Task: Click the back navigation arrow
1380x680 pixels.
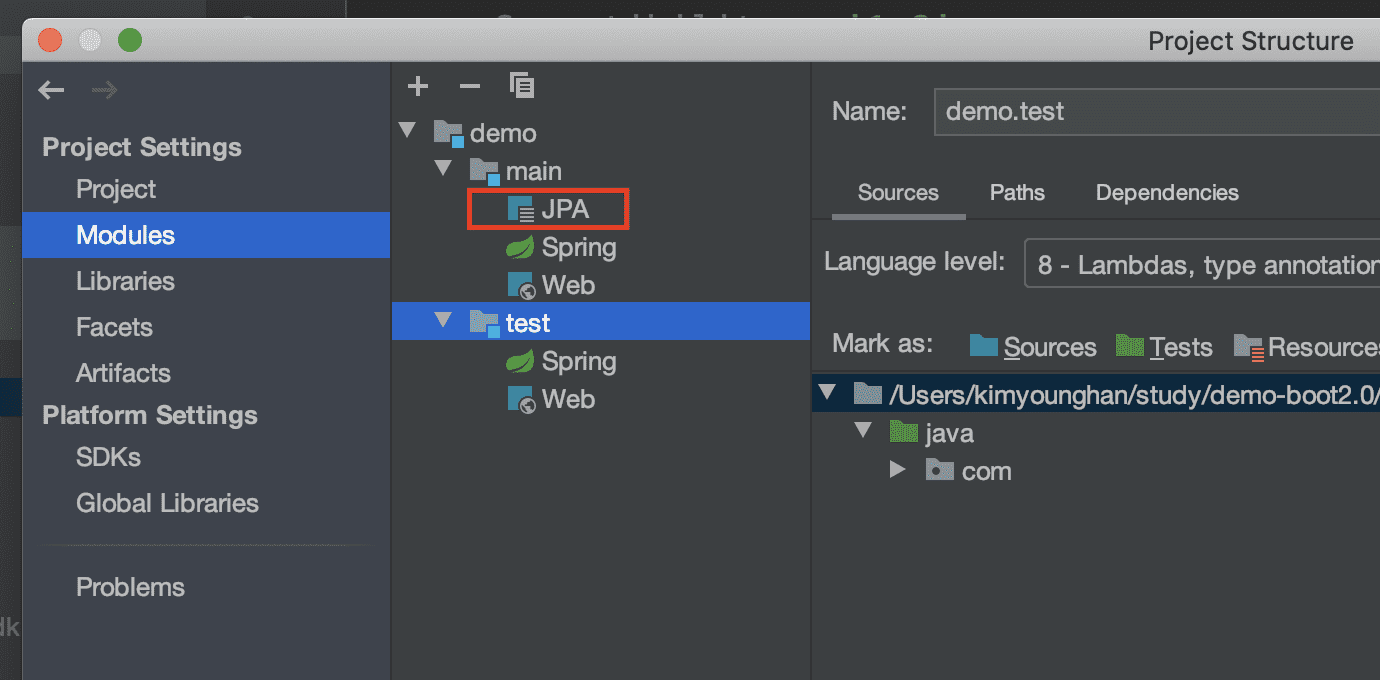Action: 51,91
